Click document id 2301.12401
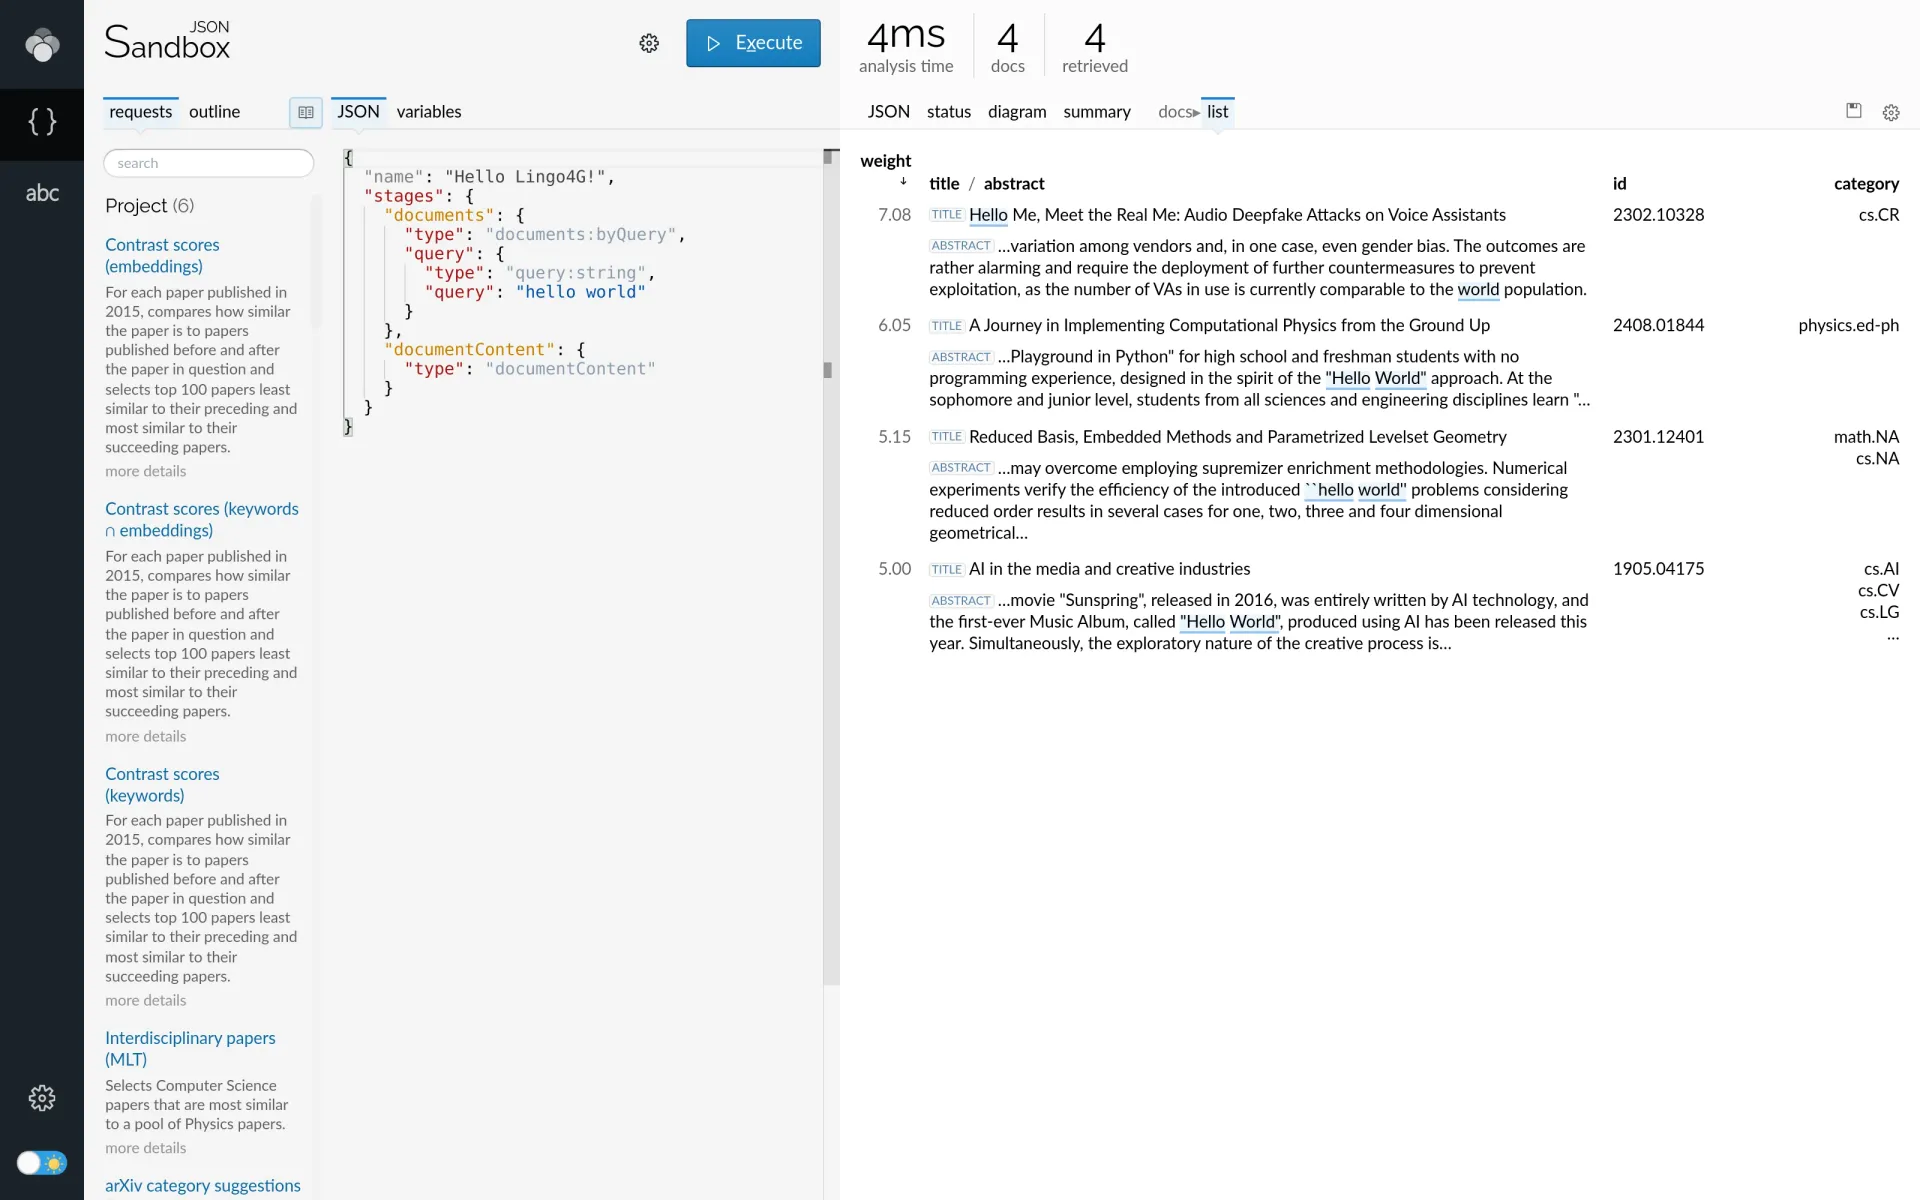 pyautogui.click(x=1658, y=437)
